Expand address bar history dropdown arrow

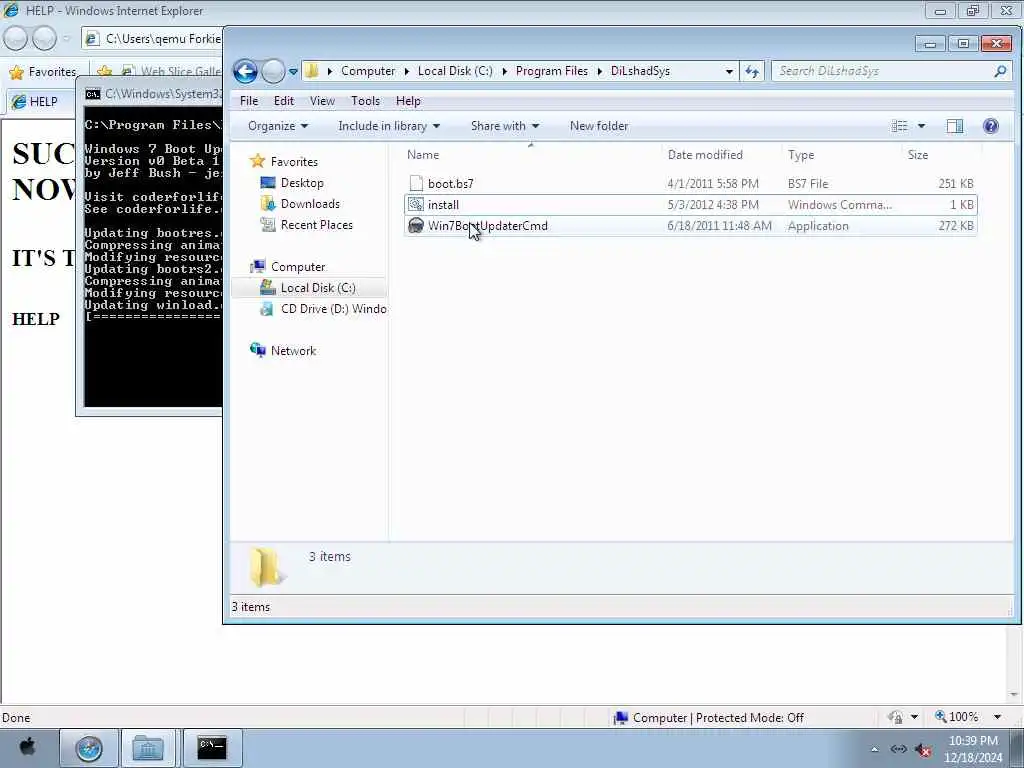coord(729,71)
